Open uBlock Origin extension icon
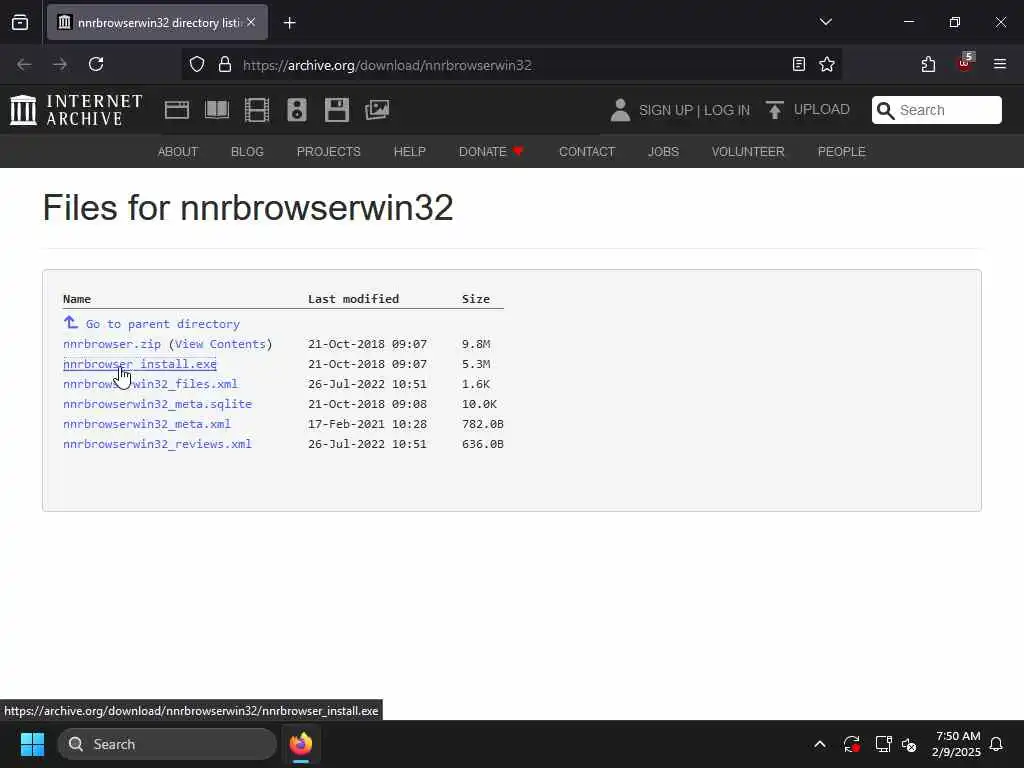 coord(965,63)
